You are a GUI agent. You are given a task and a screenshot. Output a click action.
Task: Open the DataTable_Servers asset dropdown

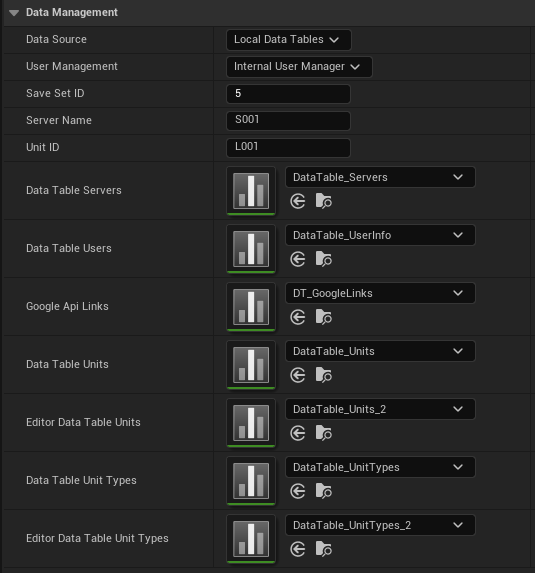tap(380, 177)
